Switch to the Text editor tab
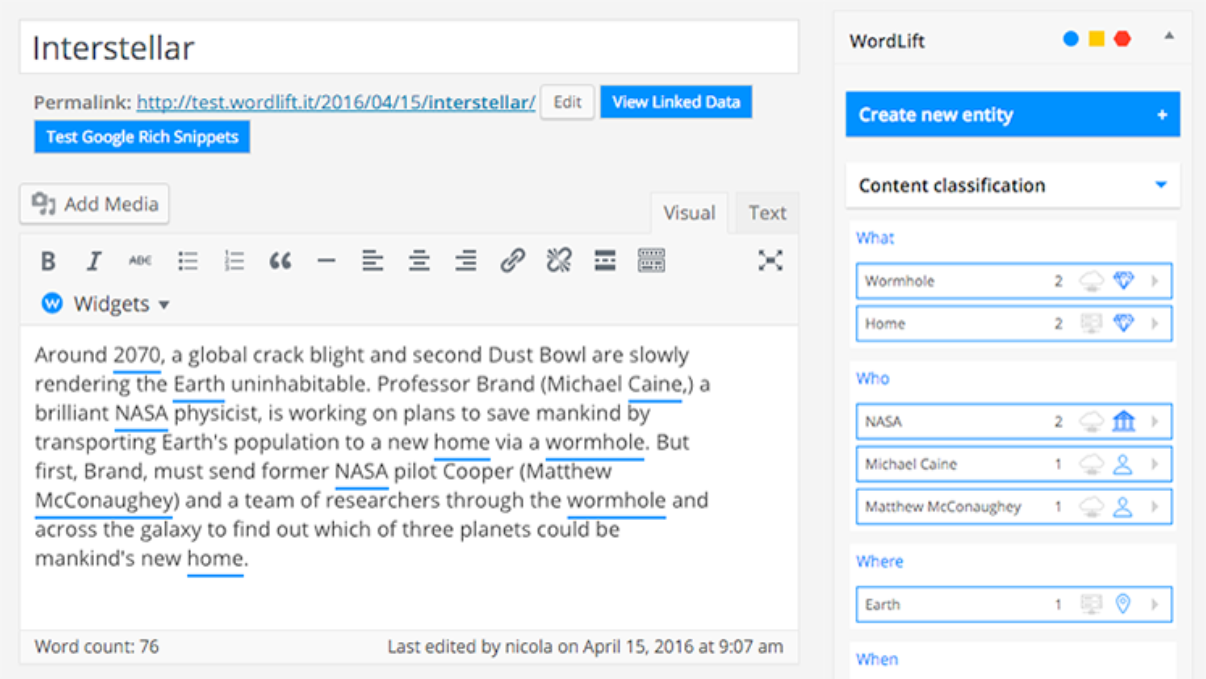1206x679 pixels. [767, 212]
